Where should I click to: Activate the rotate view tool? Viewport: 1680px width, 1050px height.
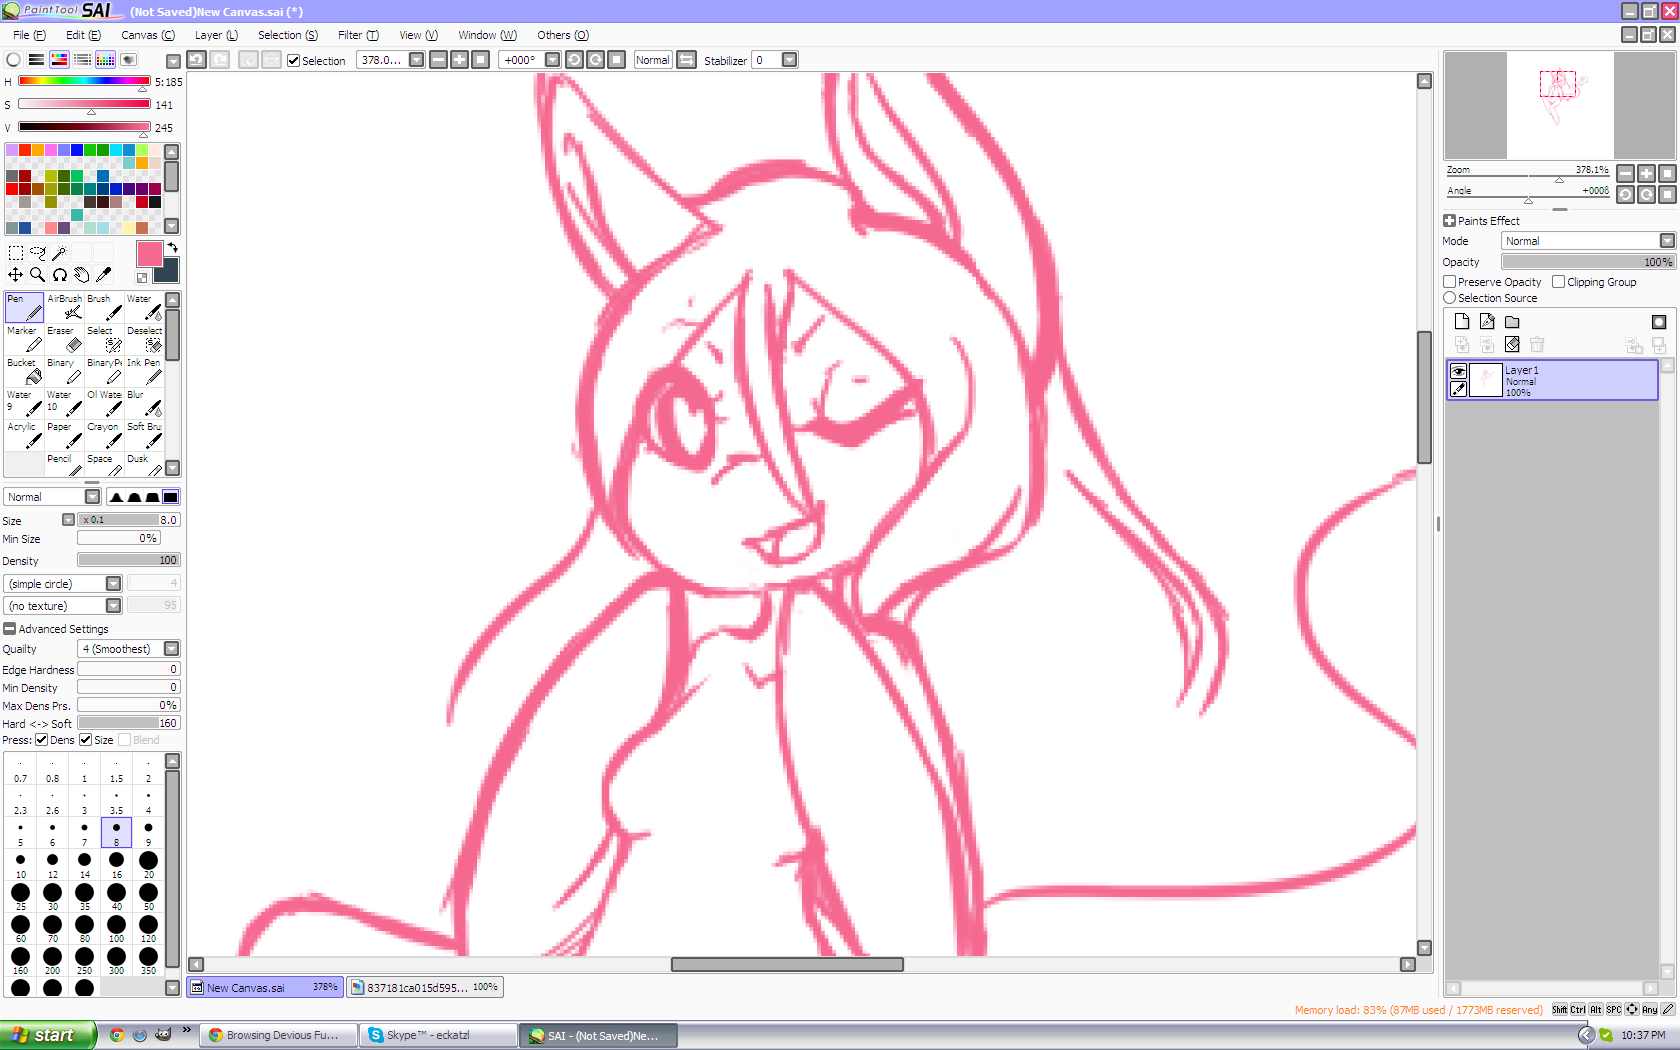pyautogui.click(x=60, y=275)
